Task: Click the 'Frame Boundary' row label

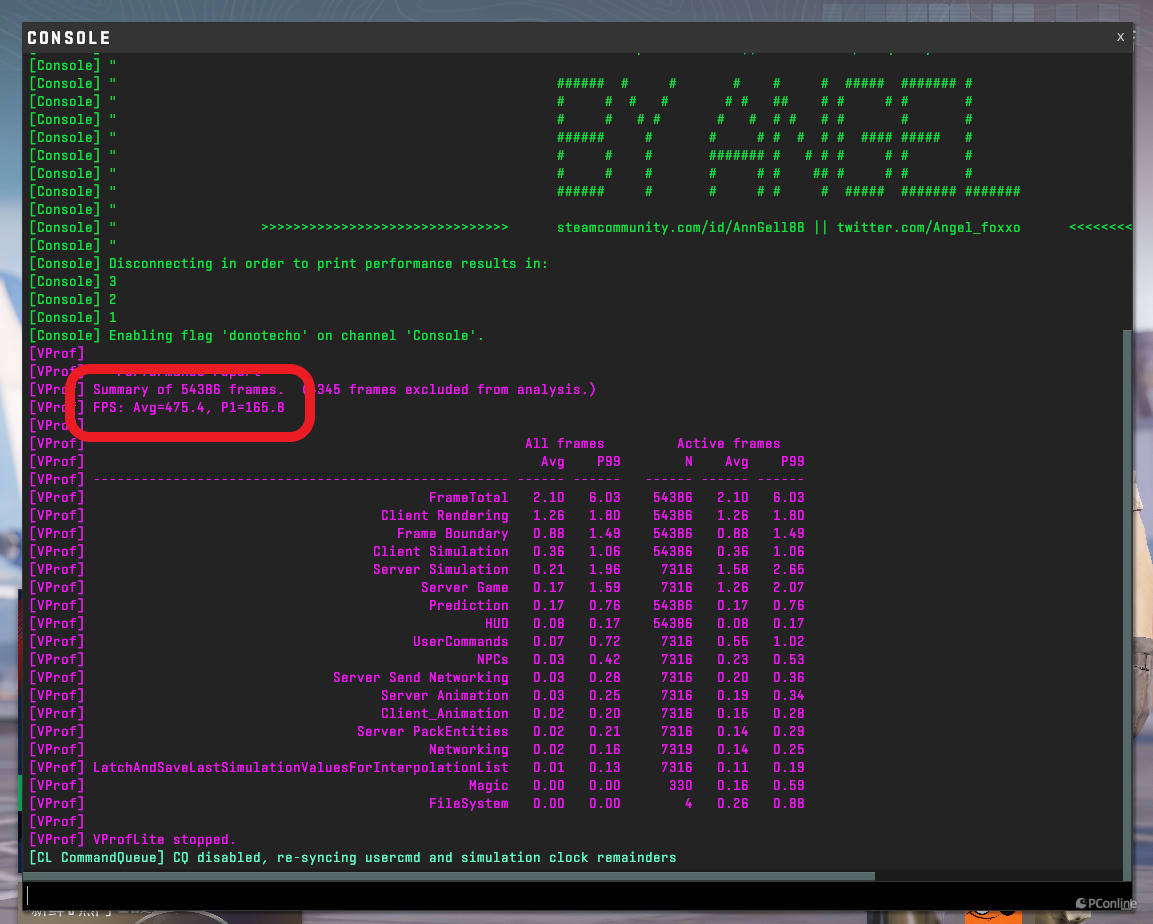Action: 452,534
